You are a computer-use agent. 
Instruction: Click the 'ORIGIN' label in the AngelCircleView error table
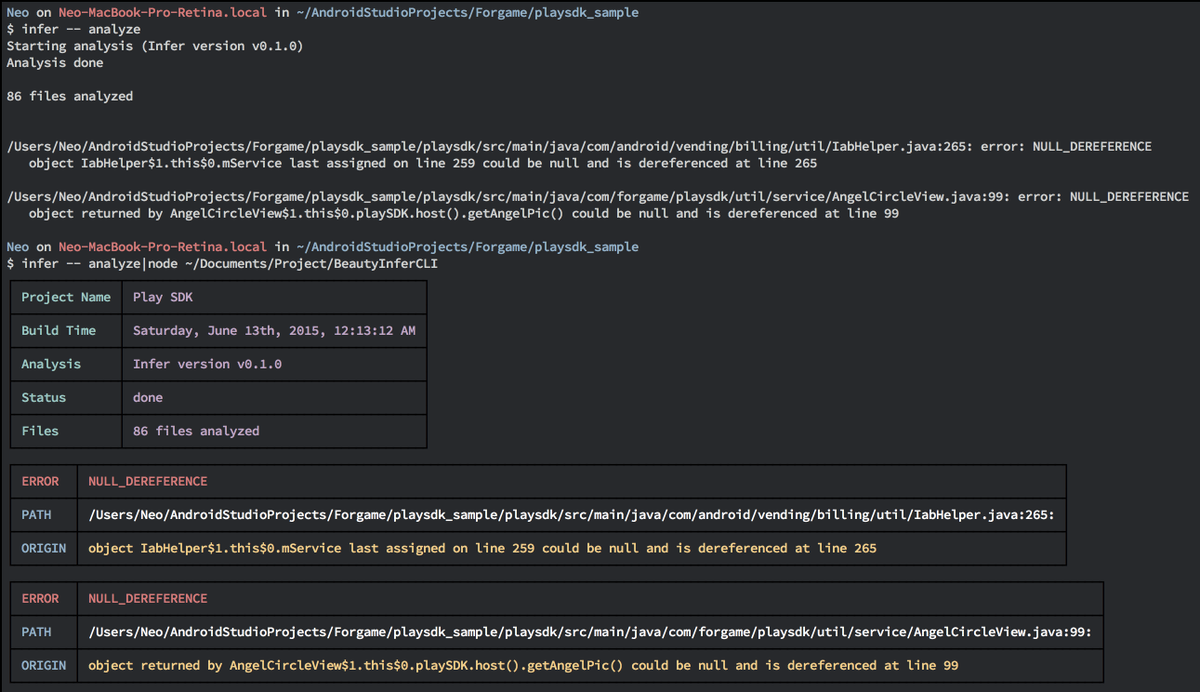click(44, 665)
